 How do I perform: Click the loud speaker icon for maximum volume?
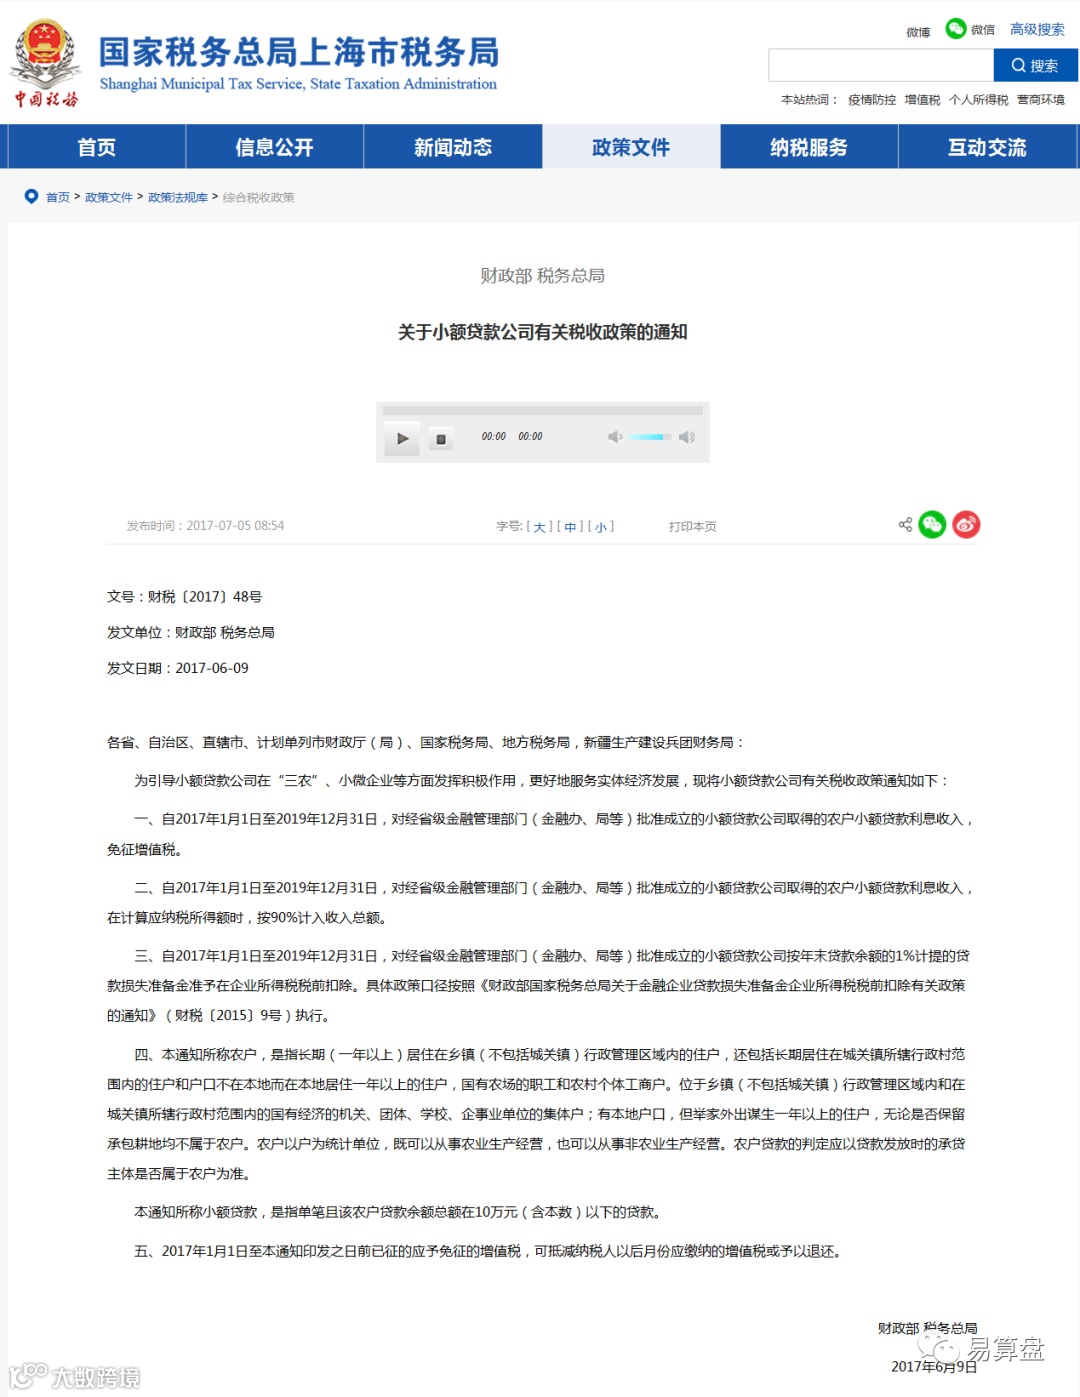coord(687,437)
